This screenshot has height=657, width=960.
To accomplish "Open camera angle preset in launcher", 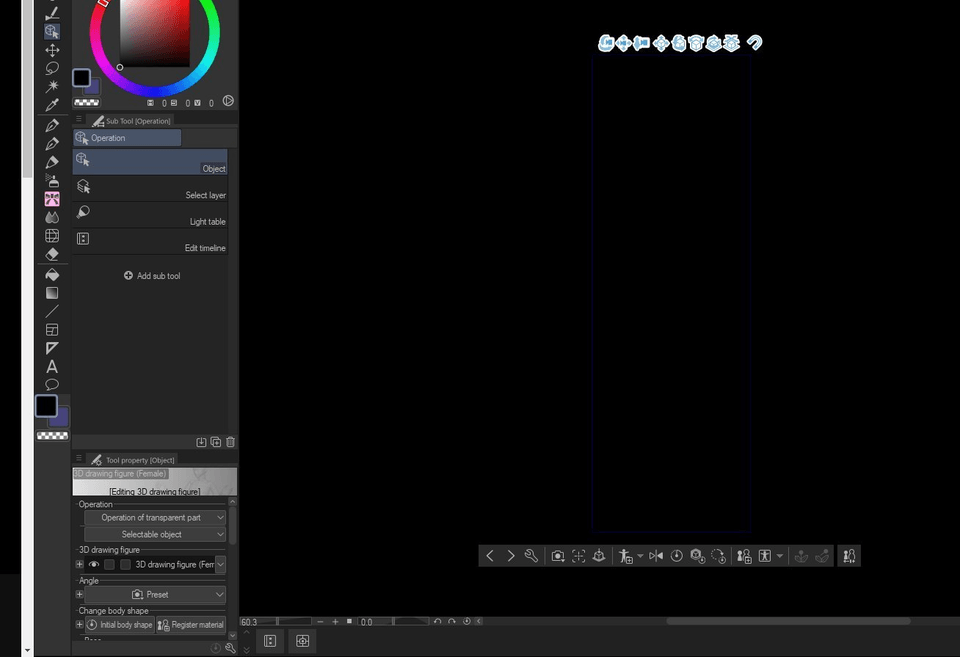I will (x=558, y=556).
